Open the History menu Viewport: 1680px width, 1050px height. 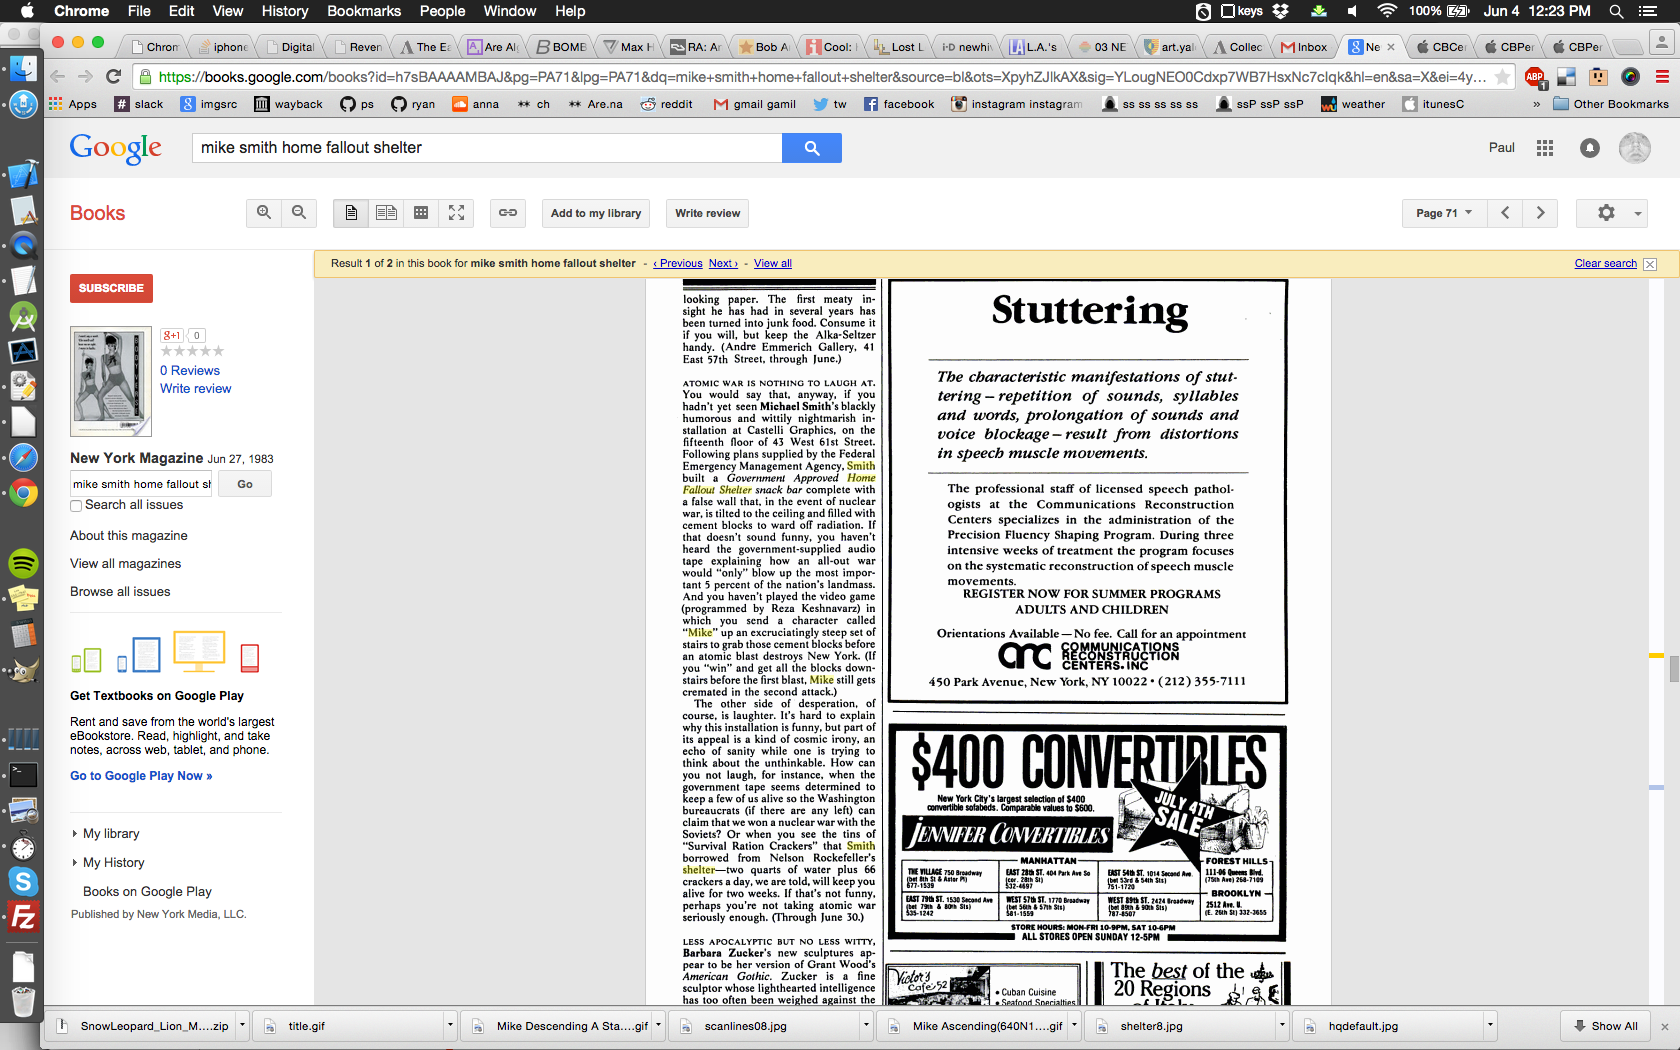coord(285,11)
